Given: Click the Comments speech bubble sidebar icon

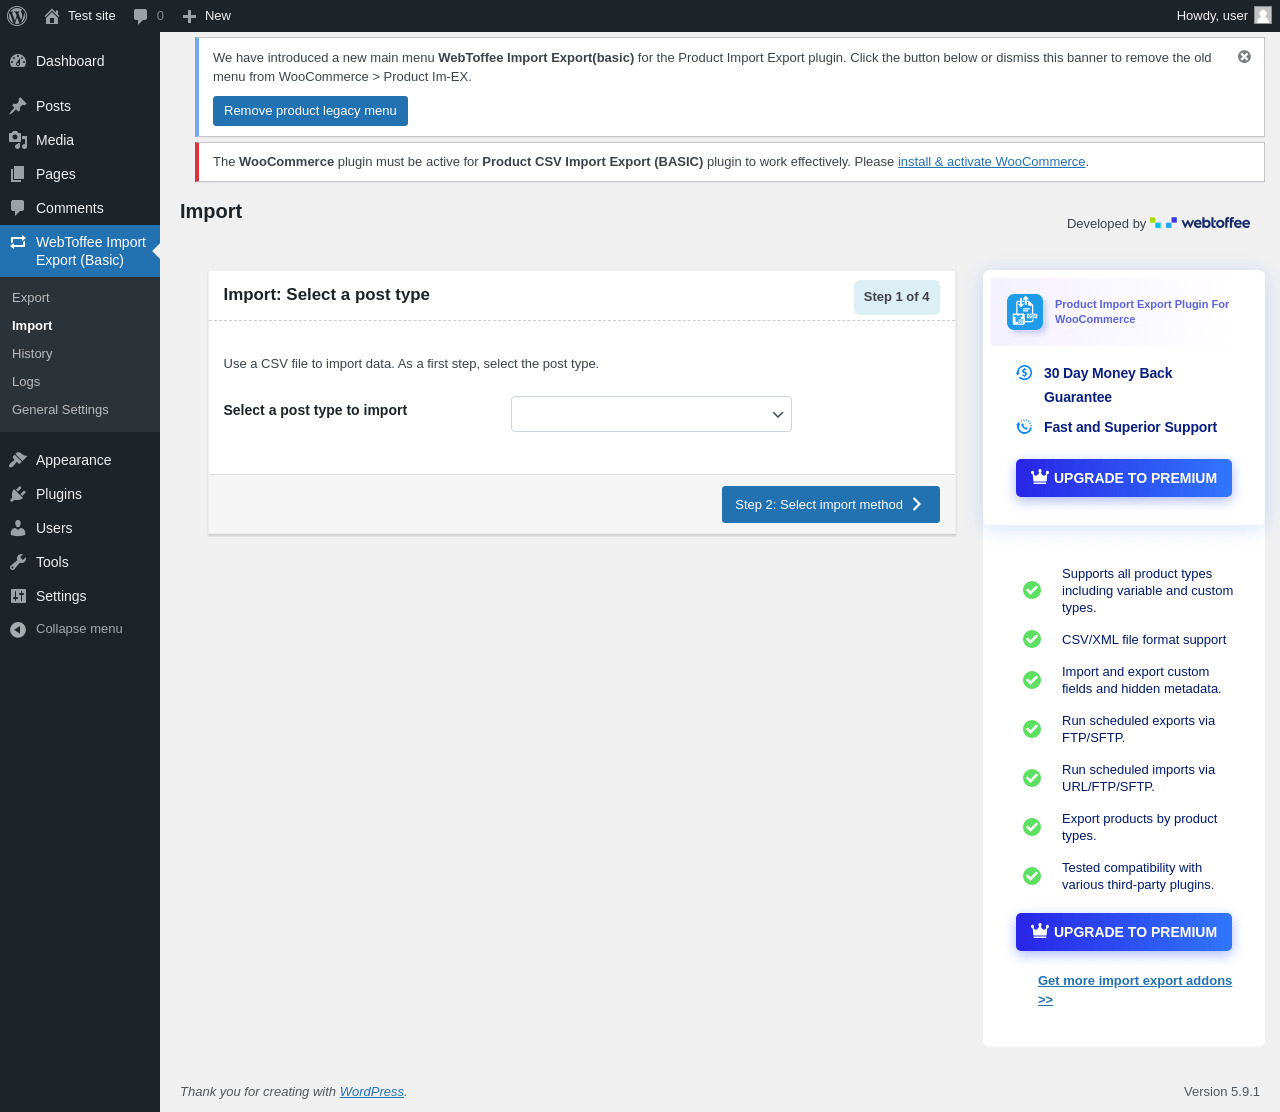Looking at the screenshot, I should 18,208.
